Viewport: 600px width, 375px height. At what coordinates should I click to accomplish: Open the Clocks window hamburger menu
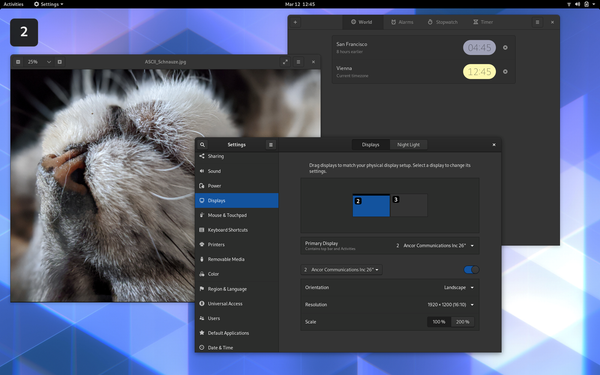(537, 22)
